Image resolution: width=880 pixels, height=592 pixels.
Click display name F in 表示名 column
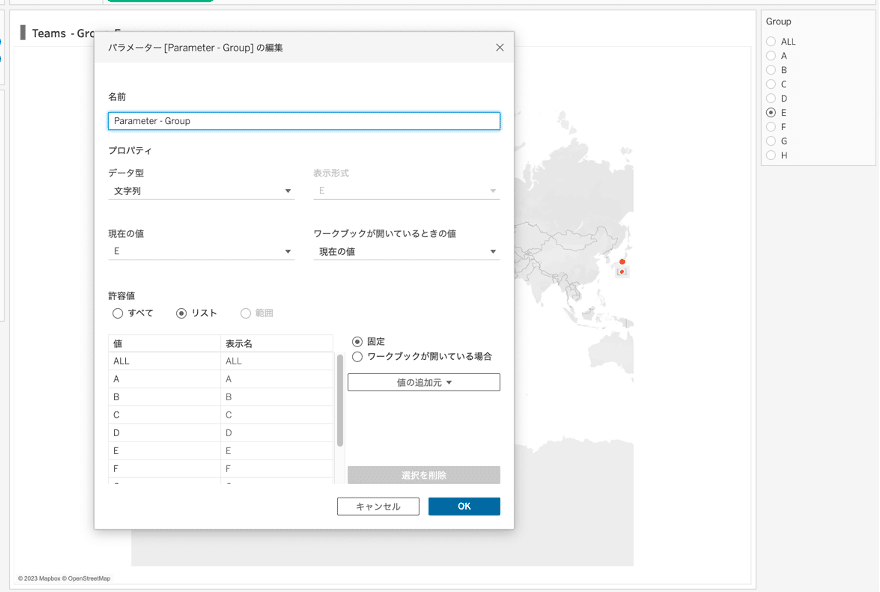click(277, 469)
